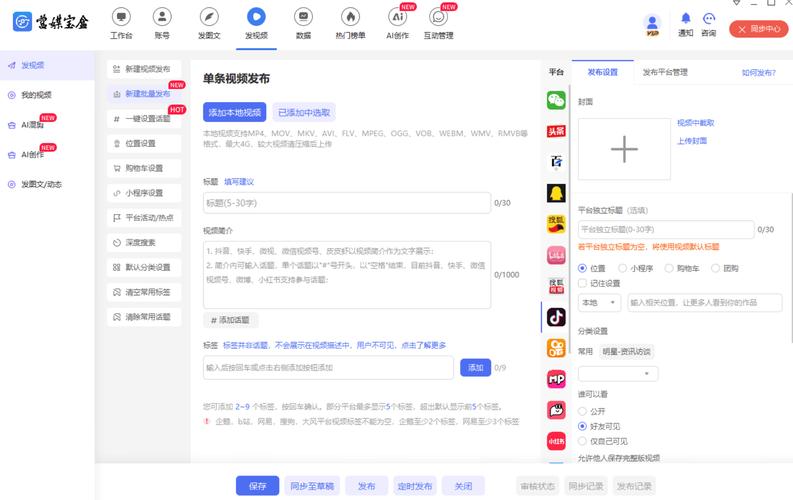793x500 pixels.
Task: Click the 保存 button
Action: pos(257,486)
